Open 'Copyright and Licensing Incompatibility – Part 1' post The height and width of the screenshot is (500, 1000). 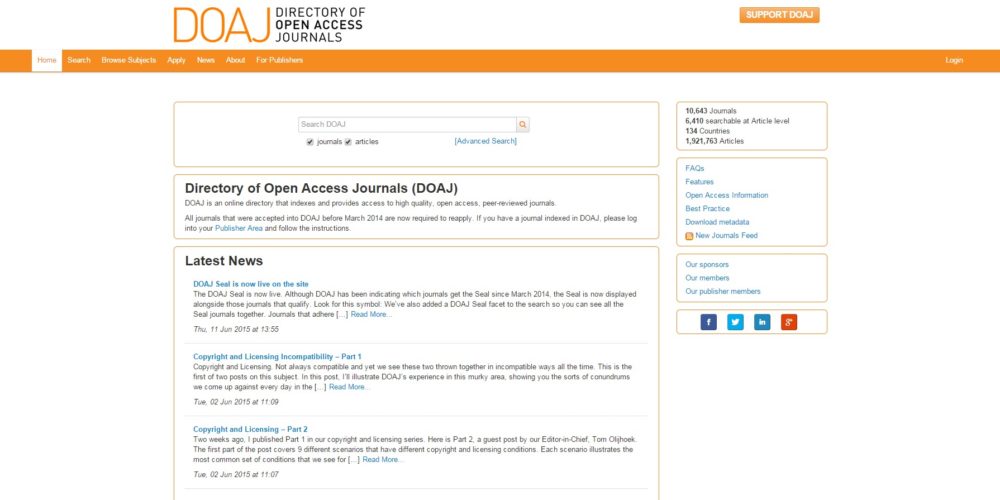click(x=277, y=357)
